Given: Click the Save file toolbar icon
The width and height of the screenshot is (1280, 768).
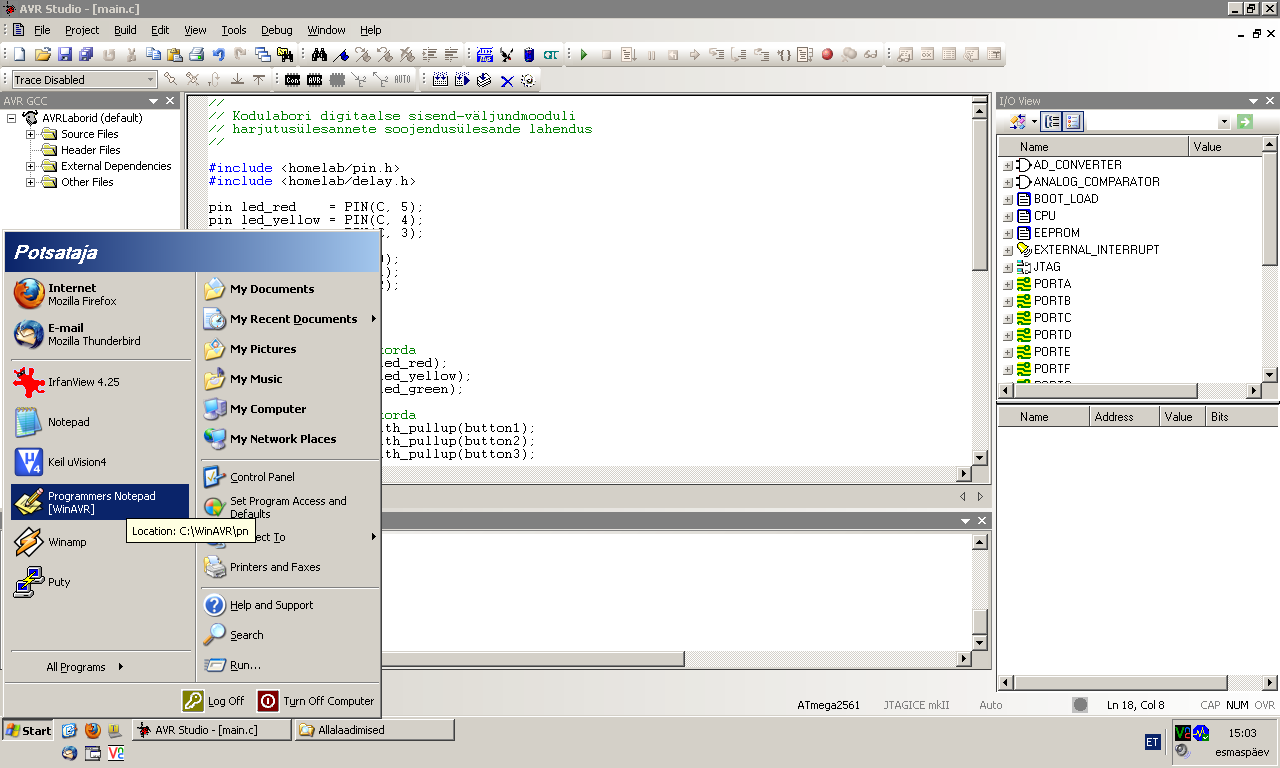Looking at the screenshot, I should [64, 55].
